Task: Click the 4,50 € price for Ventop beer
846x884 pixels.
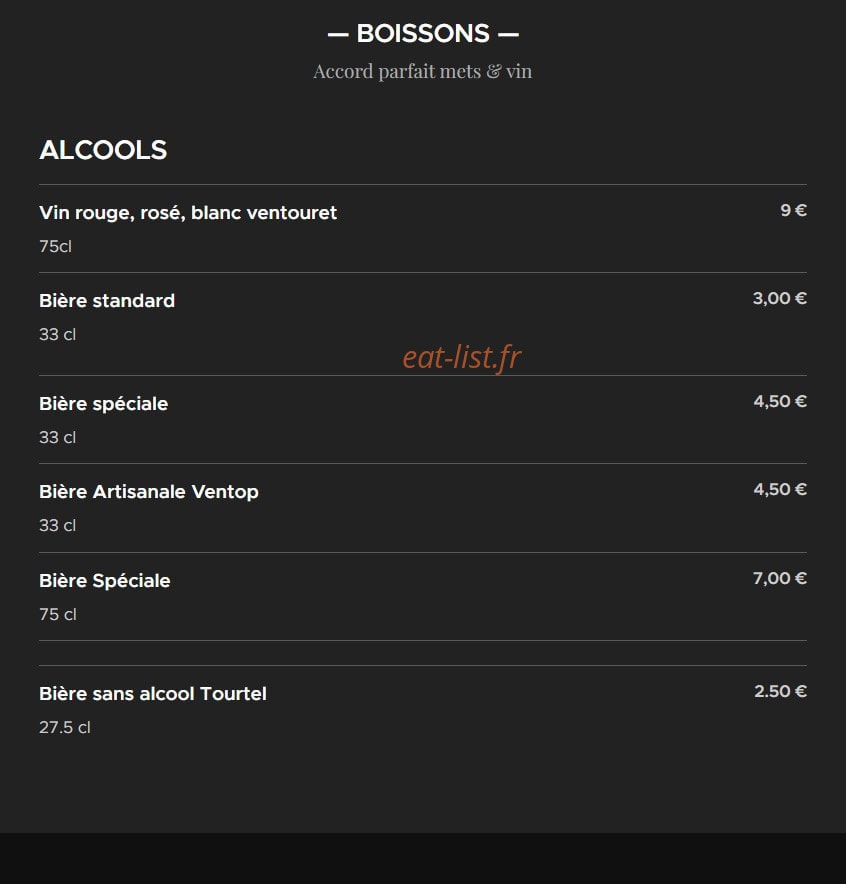Action: click(780, 489)
